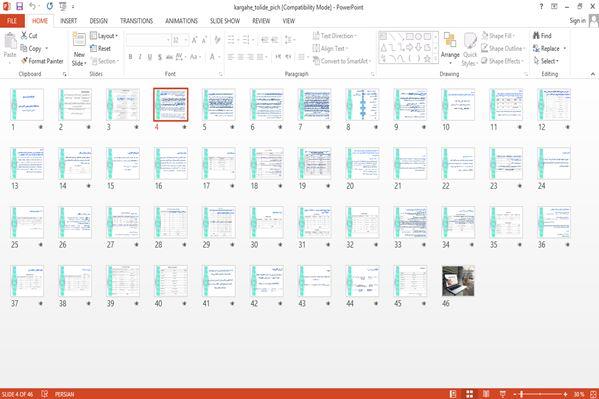599x399 pixels.
Task: Click Increase Font Size icon
Action: tap(194, 40)
